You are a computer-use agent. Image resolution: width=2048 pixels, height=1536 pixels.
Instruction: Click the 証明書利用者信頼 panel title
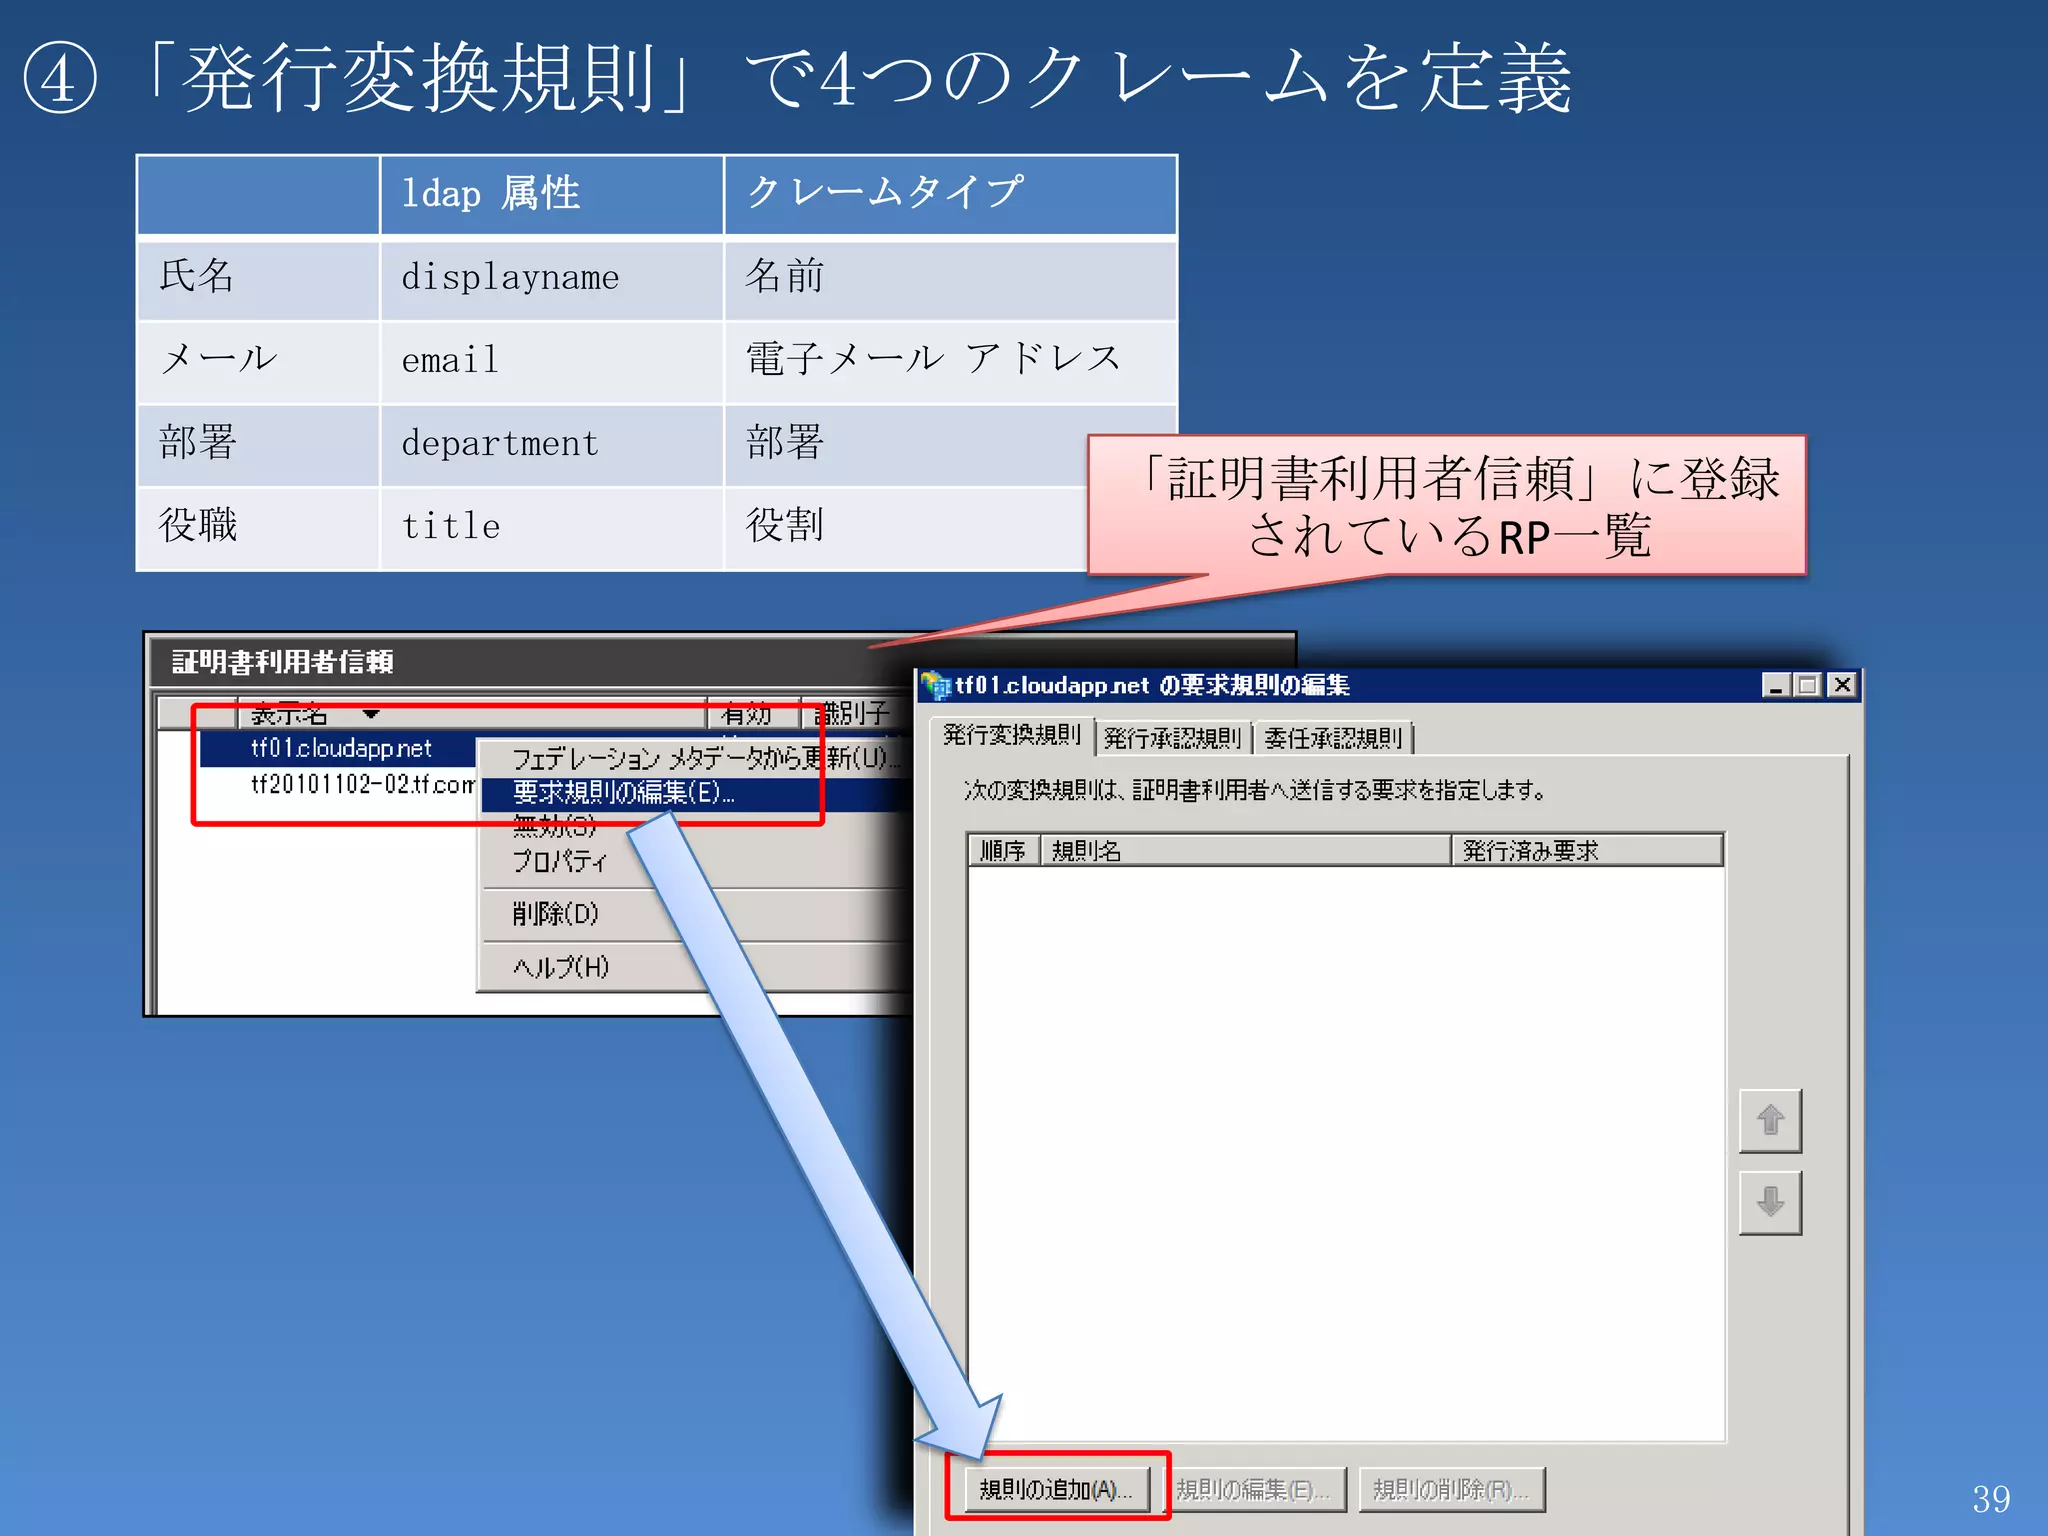[283, 662]
